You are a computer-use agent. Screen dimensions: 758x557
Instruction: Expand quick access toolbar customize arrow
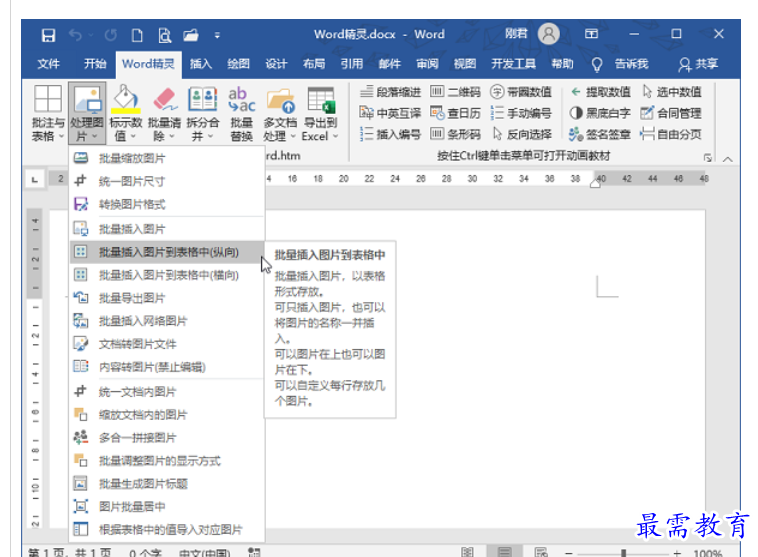point(217,35)
